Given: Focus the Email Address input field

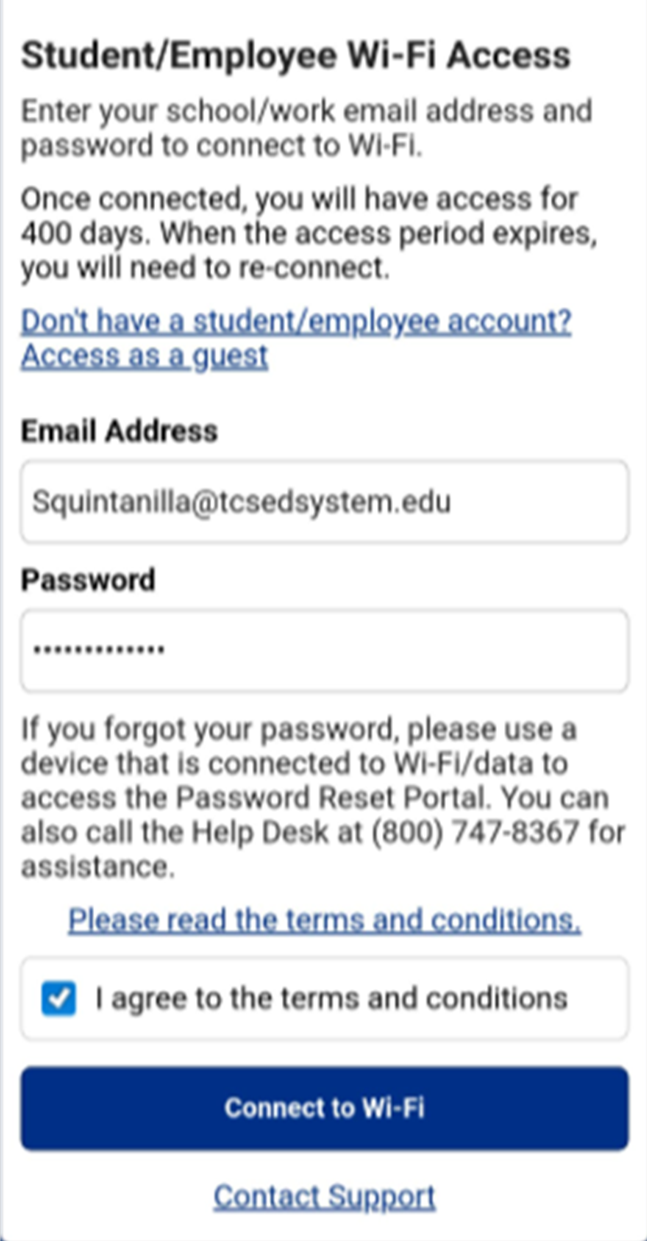Looking at the screenshot, I should coord(324,501).
